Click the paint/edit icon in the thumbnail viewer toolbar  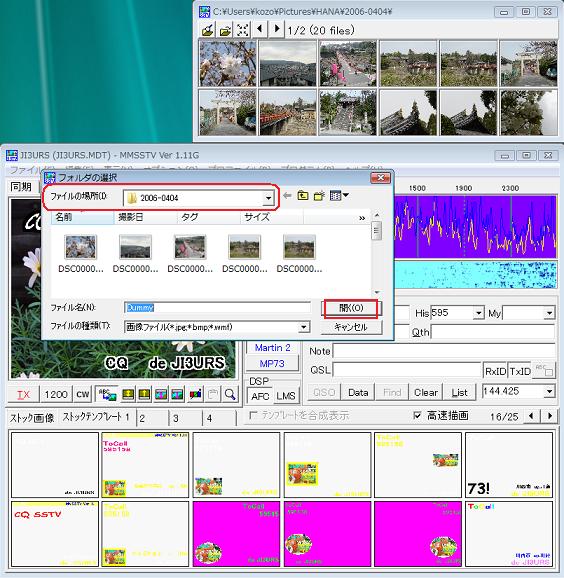(x=208, y=30)
